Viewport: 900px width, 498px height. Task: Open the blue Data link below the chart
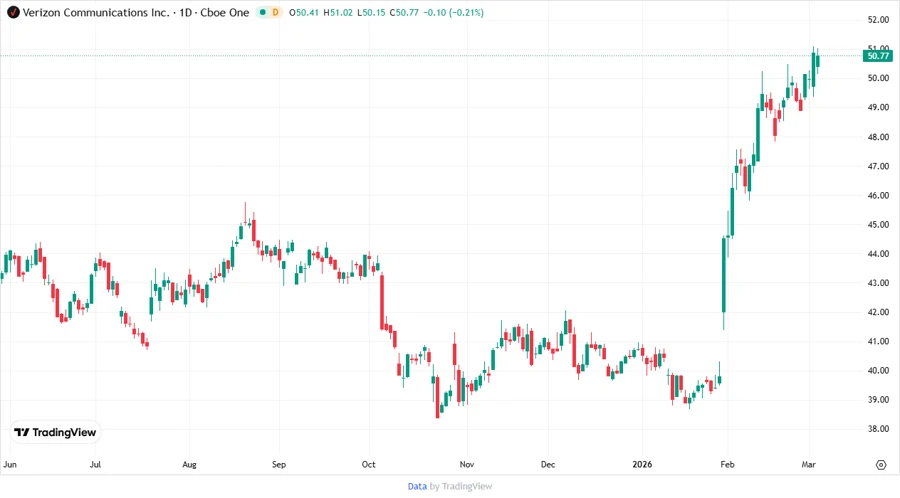(x=417, y=486)
